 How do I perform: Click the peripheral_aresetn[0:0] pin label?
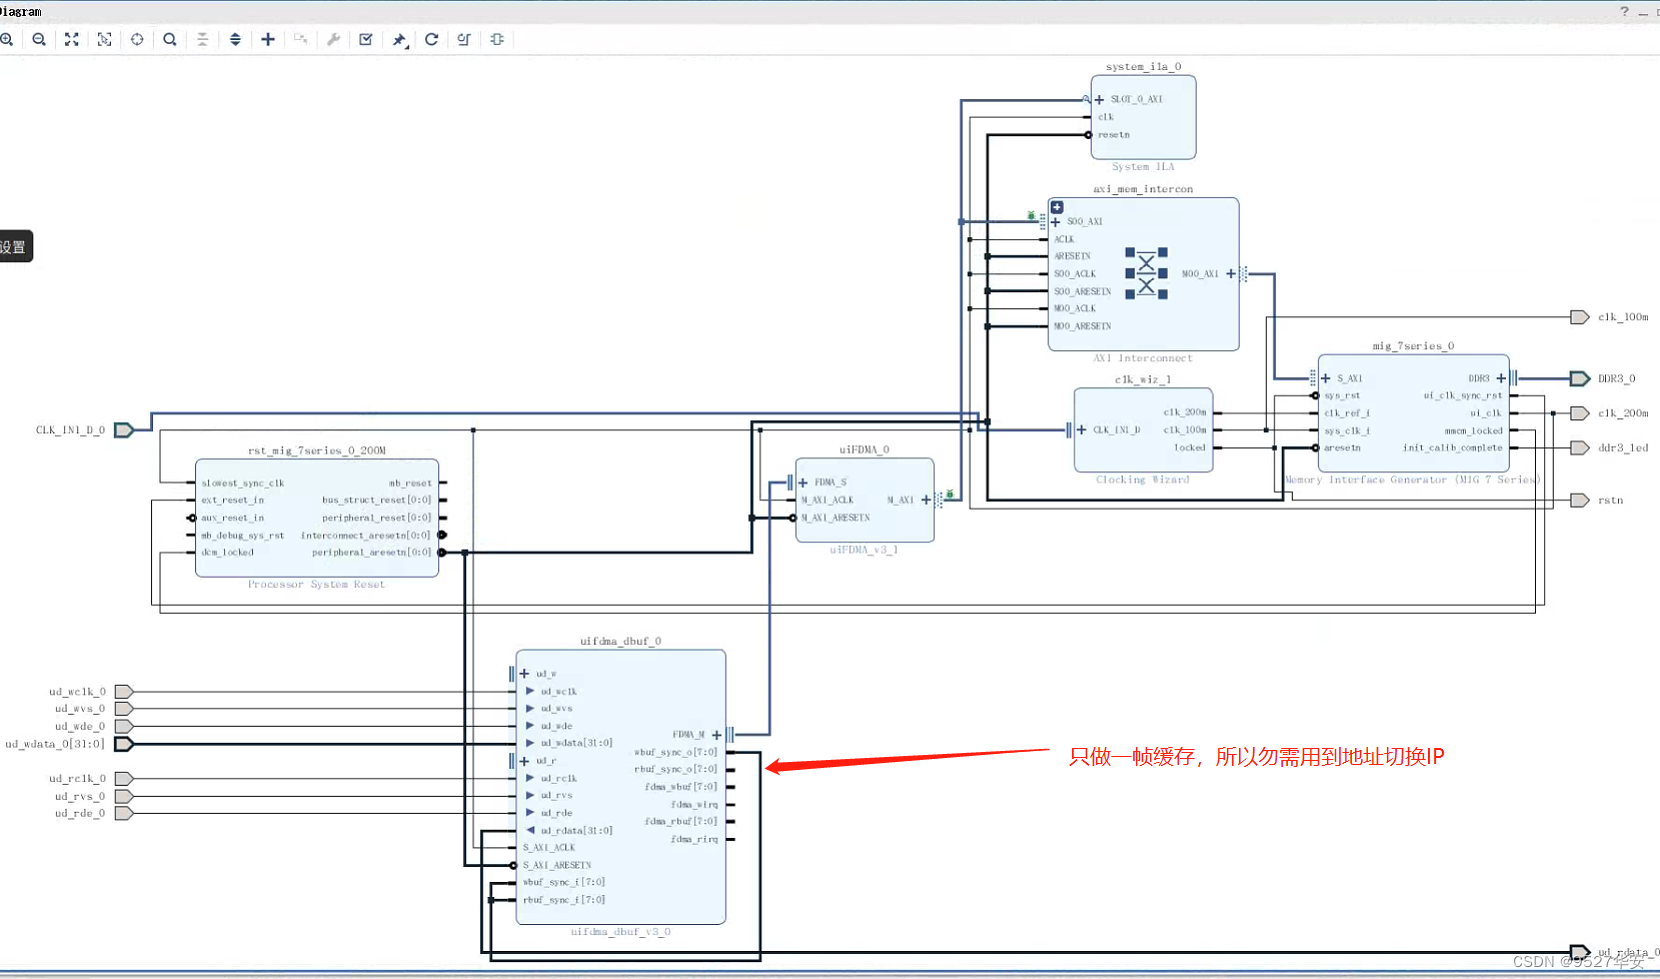point(371,553)
